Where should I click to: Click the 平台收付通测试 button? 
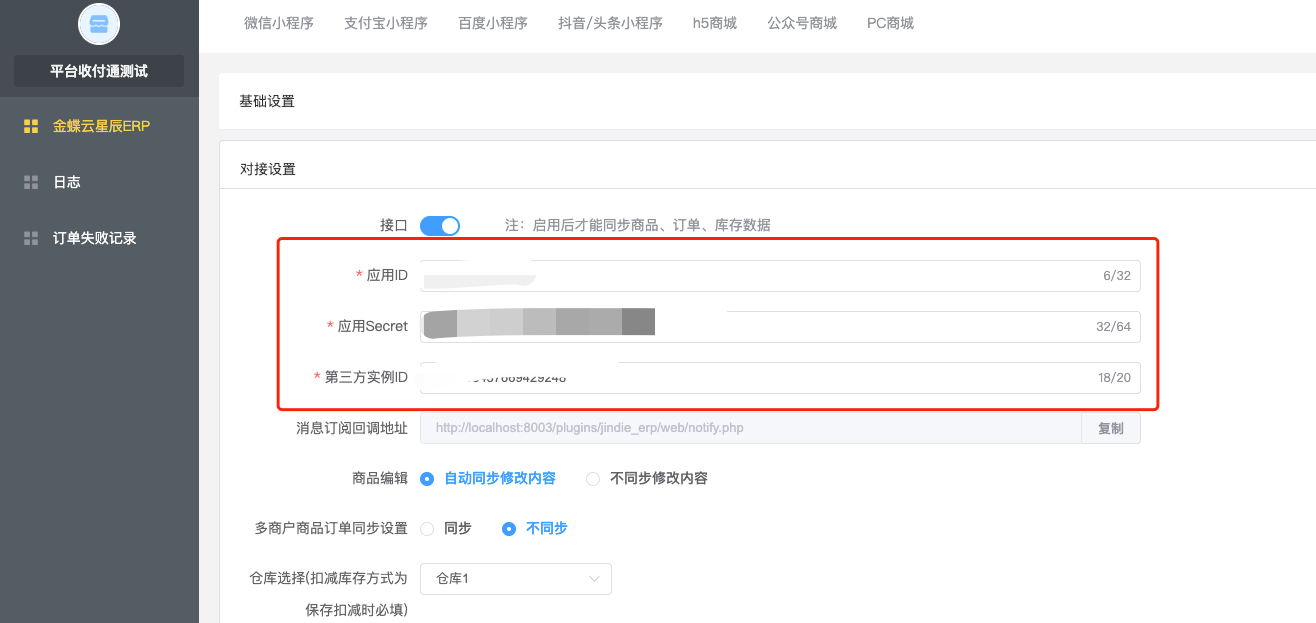(x=99, y=71)
